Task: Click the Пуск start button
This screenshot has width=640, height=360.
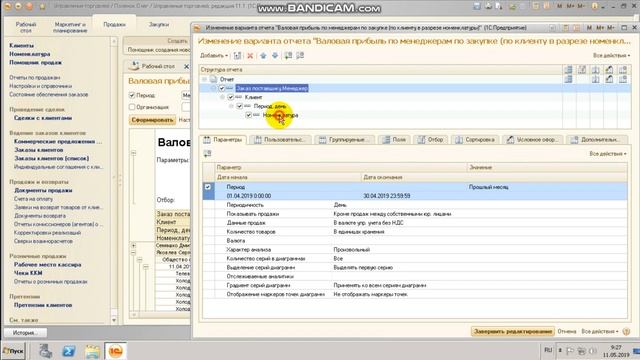Action: click(x=13, y=351)
